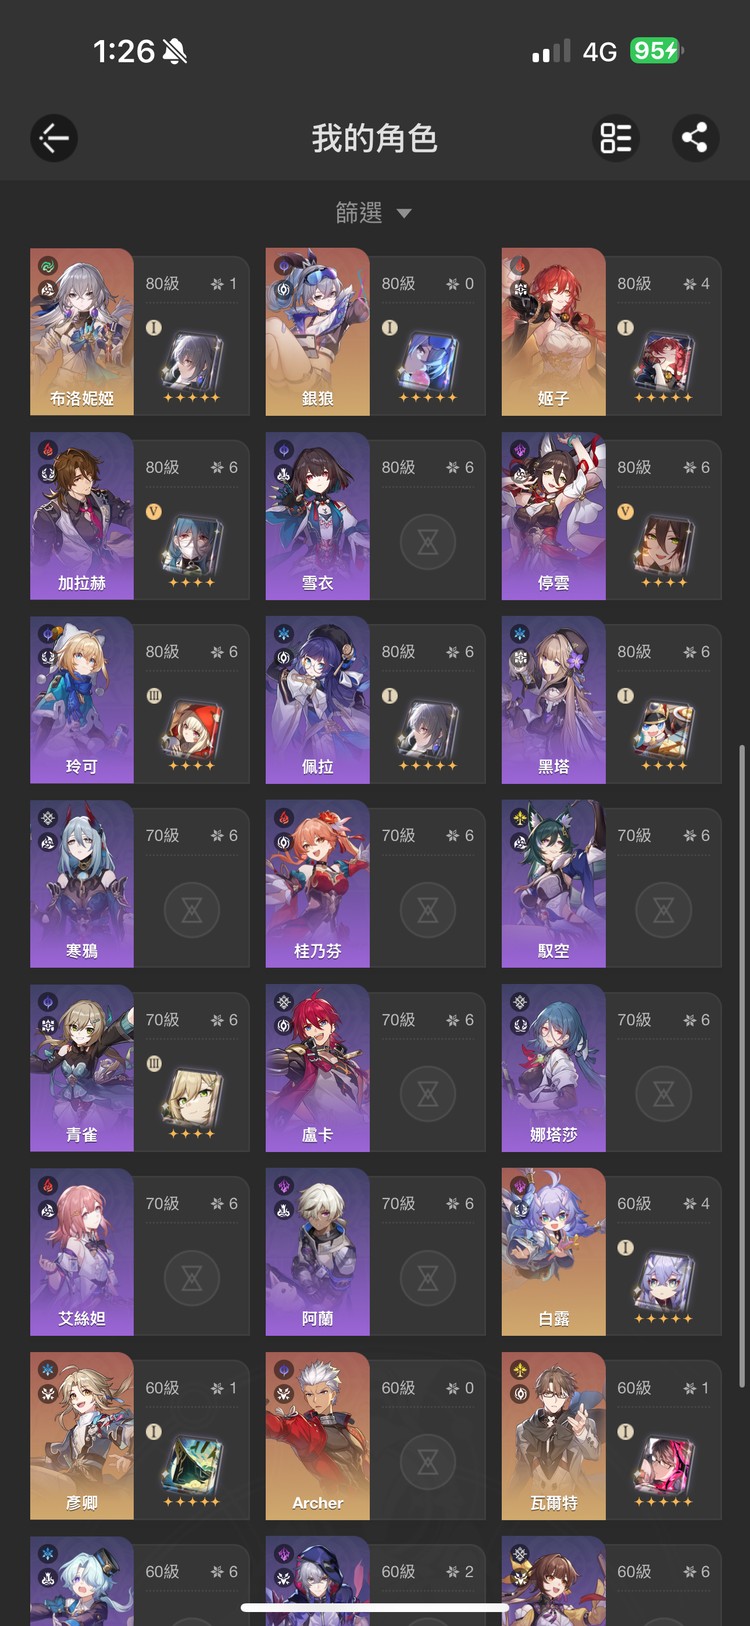Open the Archer character card
This screenshot has height=1626, width=750.
pos(375,1436)
